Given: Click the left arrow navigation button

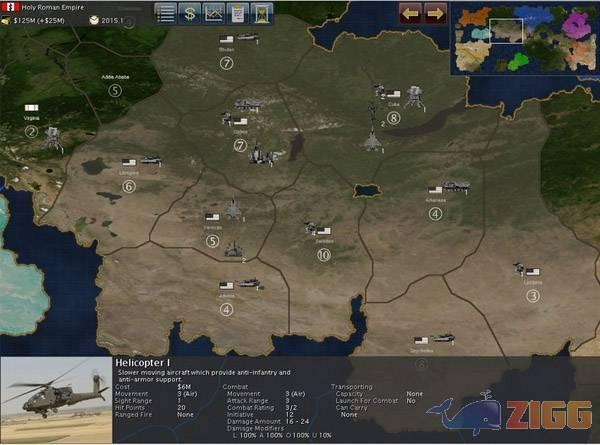Looking at the screenshot, I should click(410, 13).
